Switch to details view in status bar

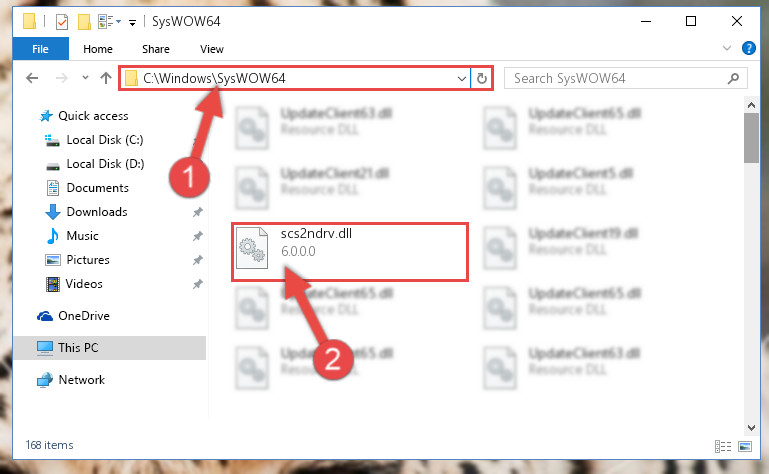pyautogui.click(x=723, y=446)
